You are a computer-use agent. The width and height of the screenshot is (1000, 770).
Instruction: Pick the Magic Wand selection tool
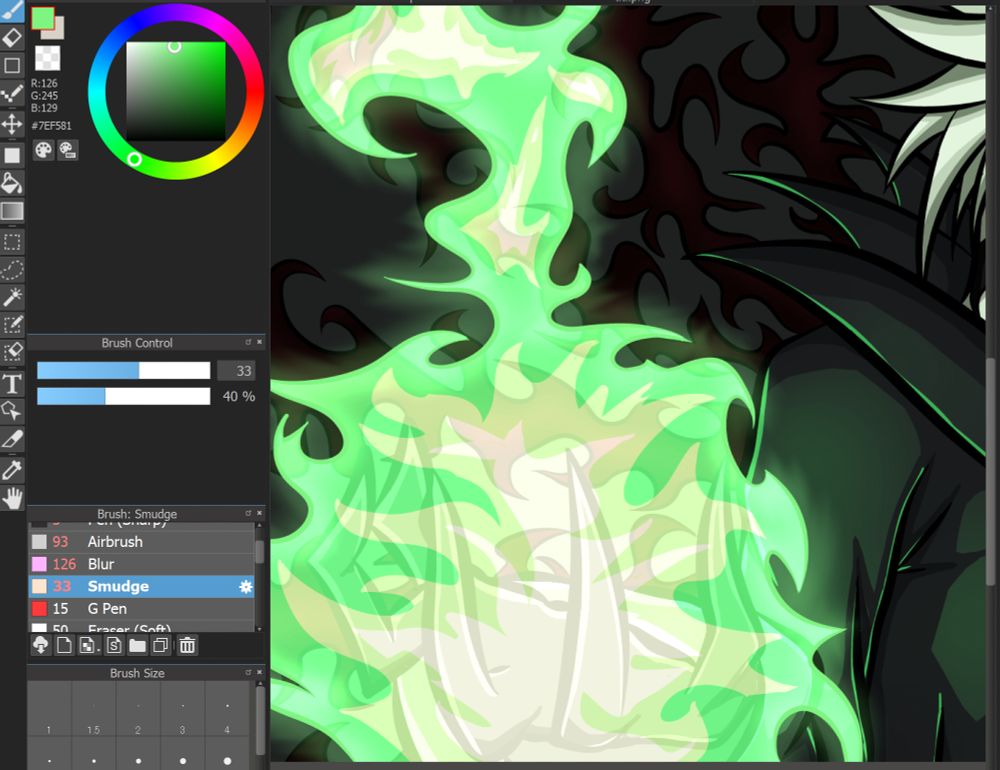click(x=13, y=295)
